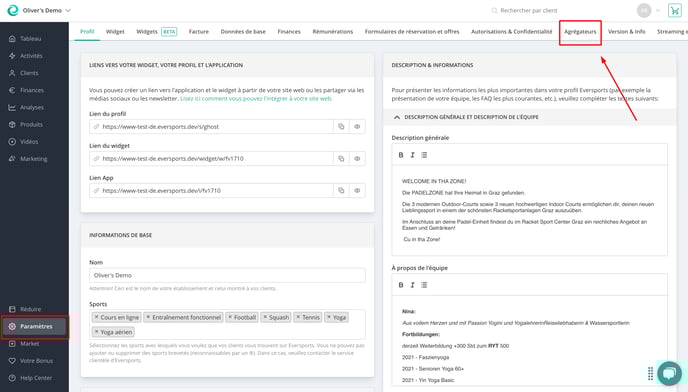Click the Nom field with Oliver's Demo

(227, 275)
